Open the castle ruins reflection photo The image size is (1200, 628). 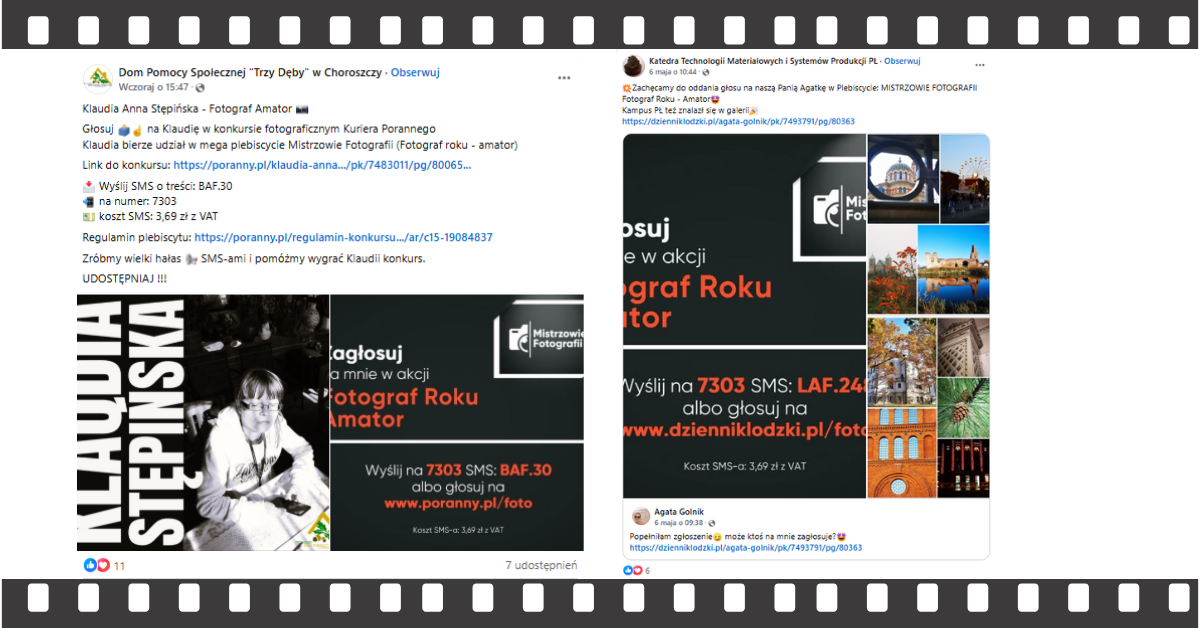click(x=953, y=269)
